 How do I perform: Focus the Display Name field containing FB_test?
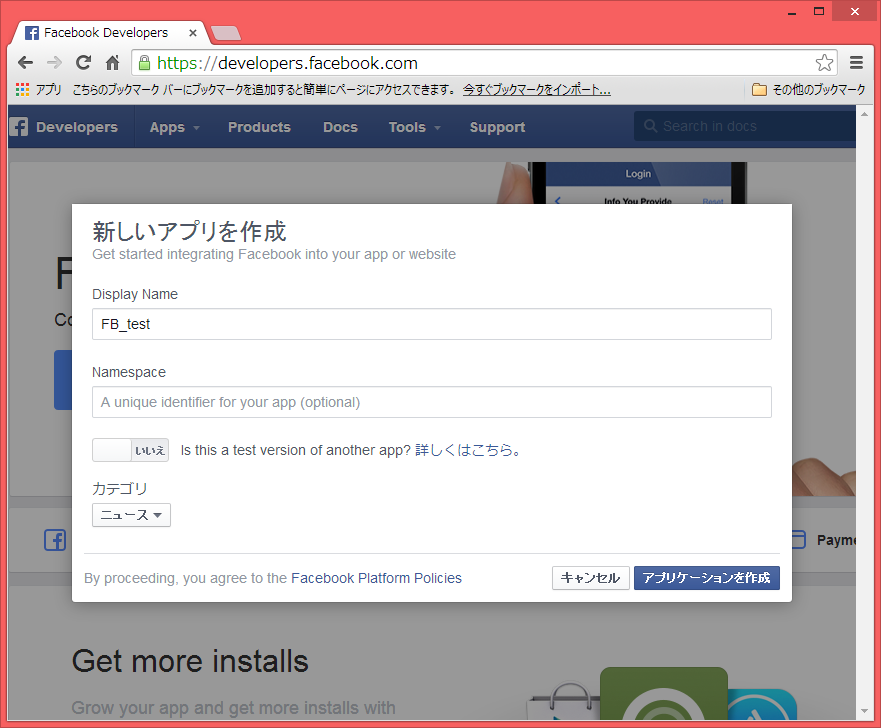[x=432, y=324]
